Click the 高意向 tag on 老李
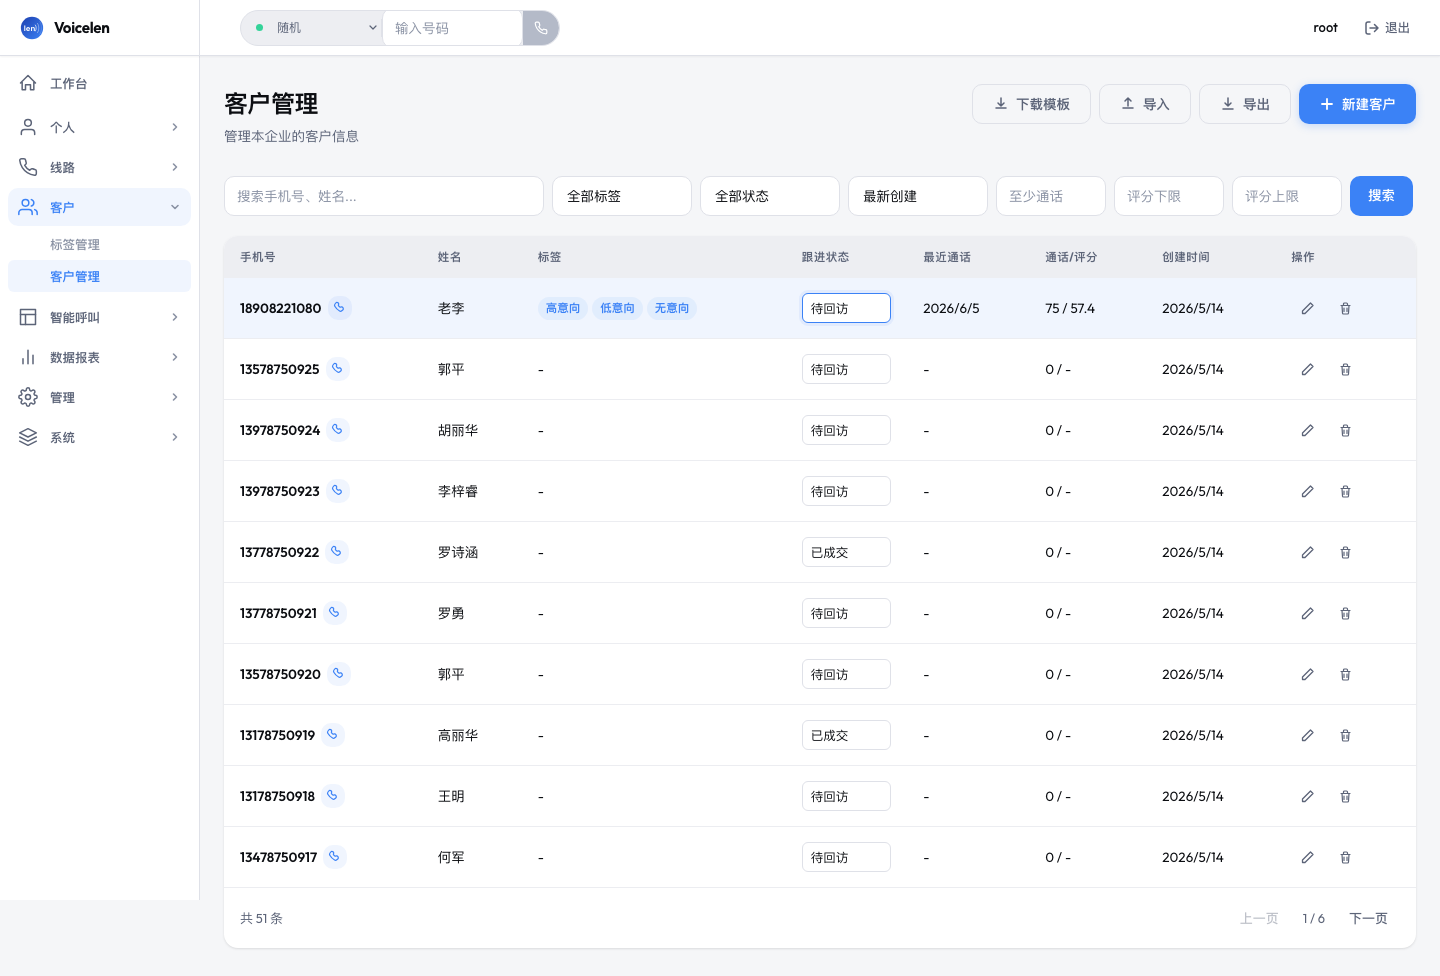Screen dimensions: 1440x976 pyautogui.click(x=563, y=308)
